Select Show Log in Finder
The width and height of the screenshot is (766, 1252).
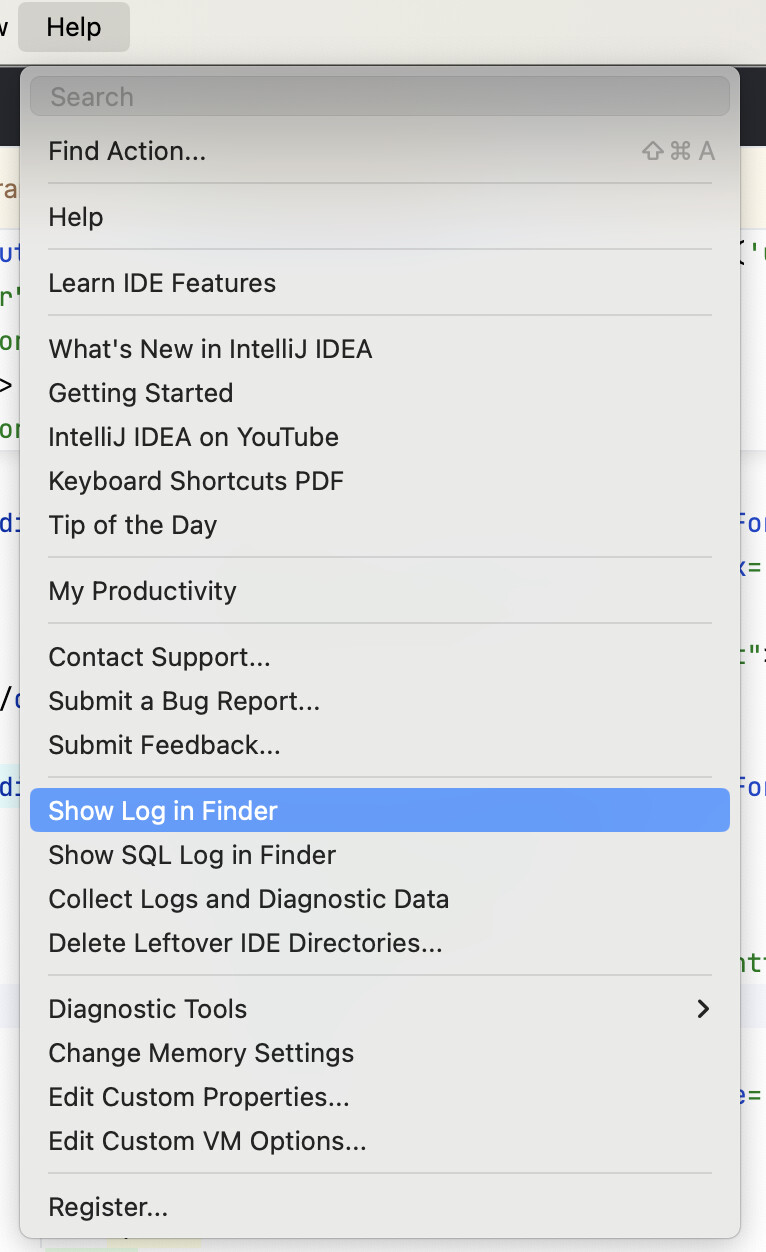[163, 811]
